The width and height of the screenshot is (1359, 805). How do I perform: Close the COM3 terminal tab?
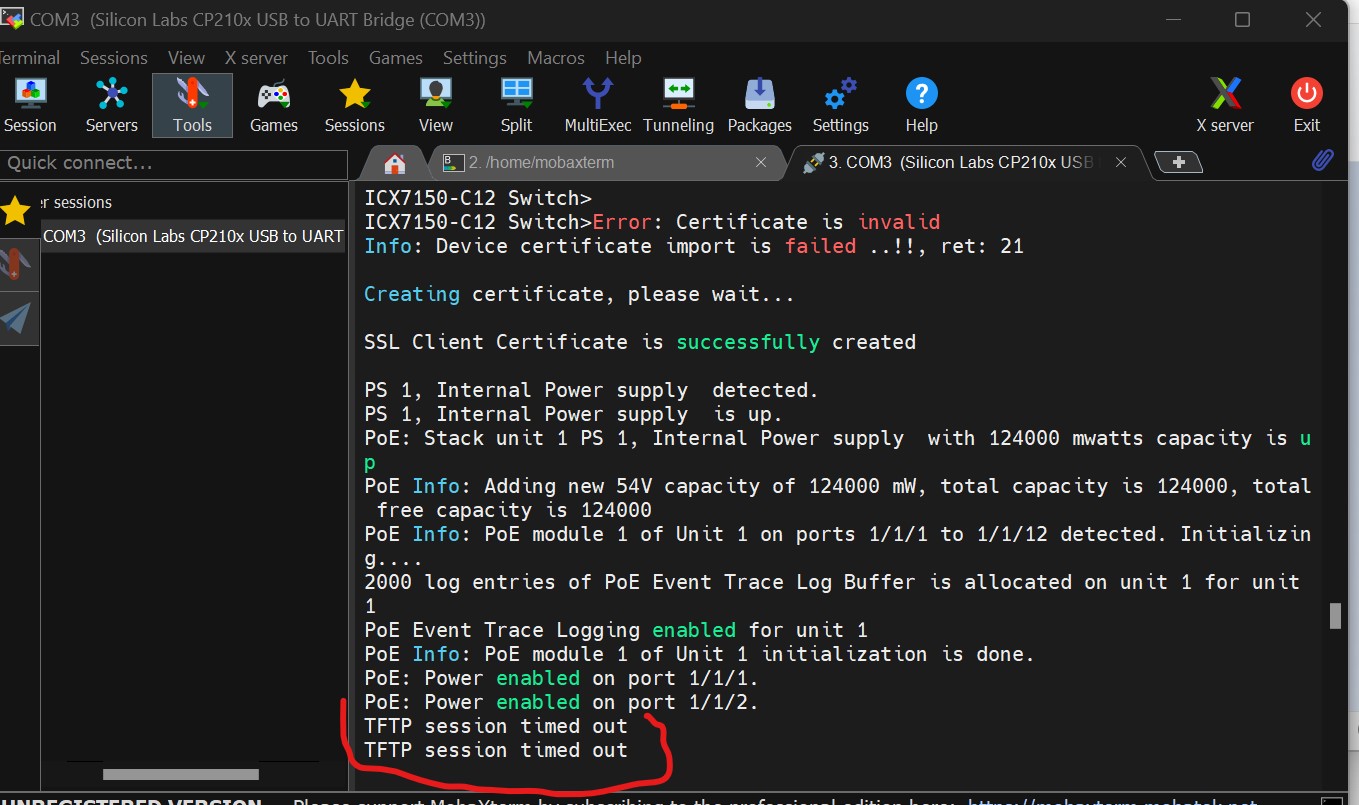coord(1121,162)
